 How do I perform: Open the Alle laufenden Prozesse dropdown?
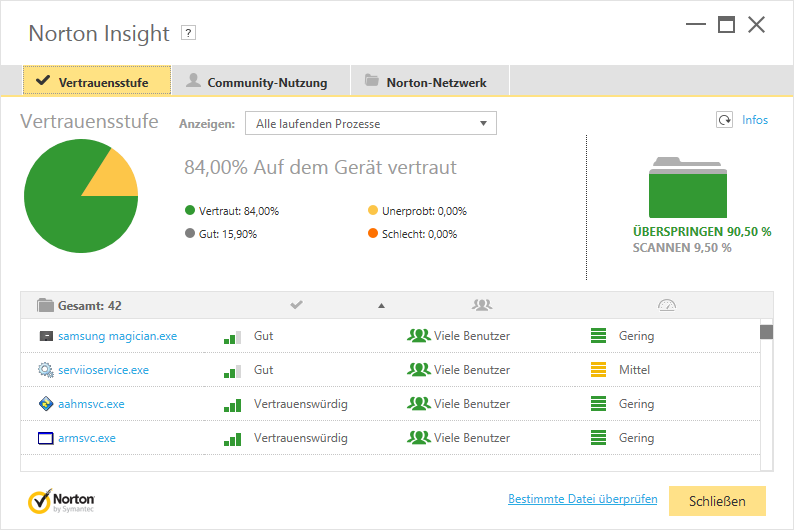(x=371, y=124)
